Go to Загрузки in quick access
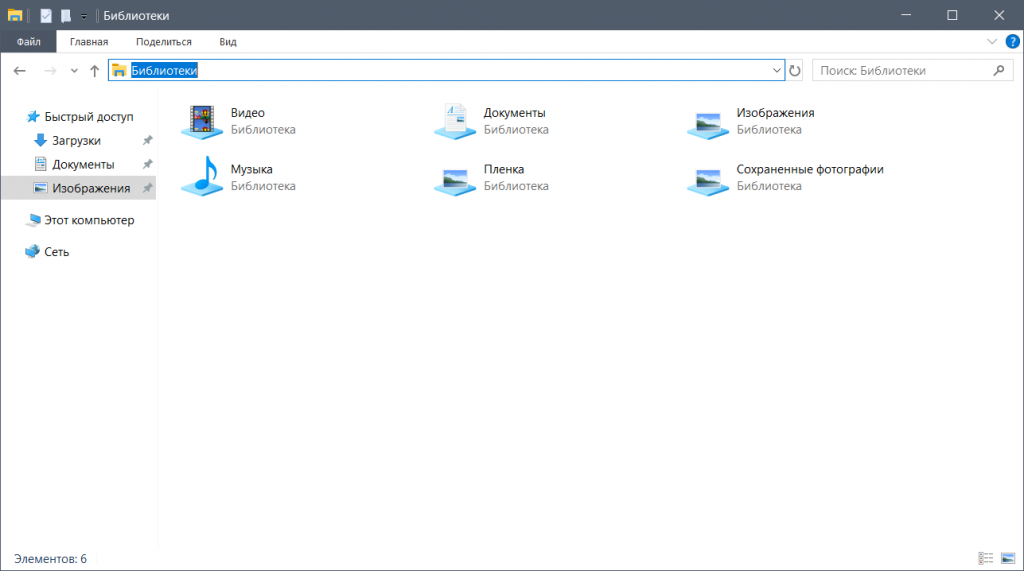The height and width of the screenshot is (571, 1024). [x=76, y=141]
